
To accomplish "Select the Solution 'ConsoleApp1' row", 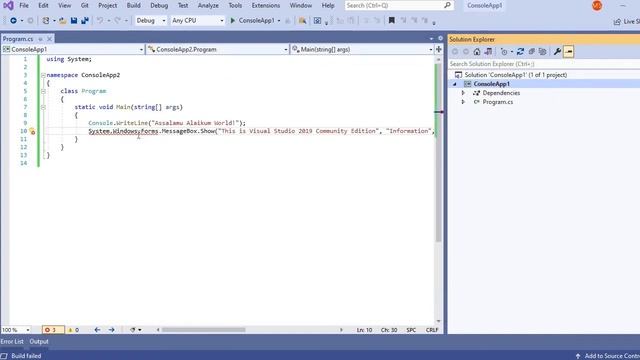I will click(544, 75).
